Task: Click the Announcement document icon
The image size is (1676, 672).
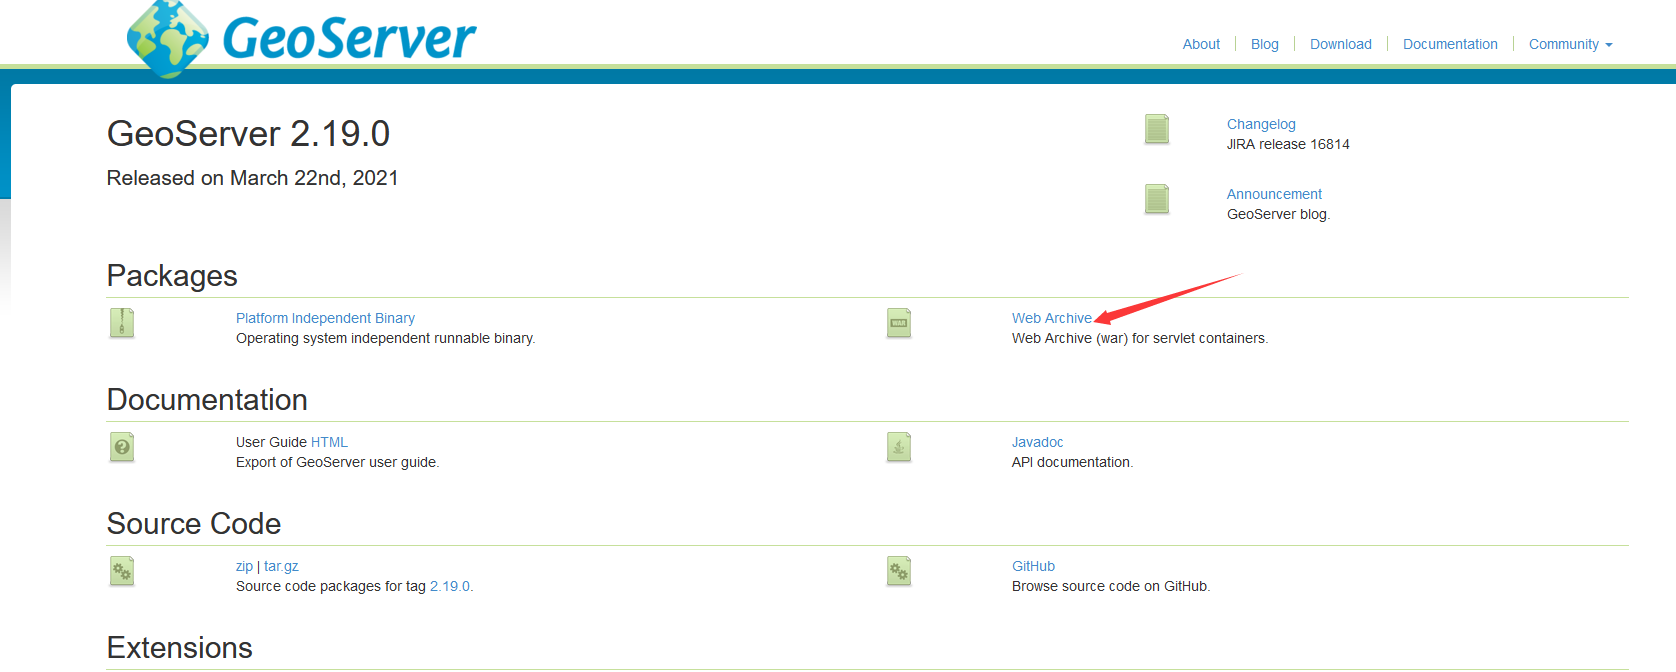Action: click(x=1157, y=199)
